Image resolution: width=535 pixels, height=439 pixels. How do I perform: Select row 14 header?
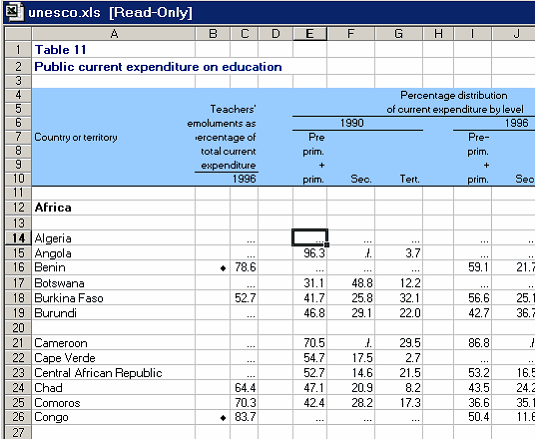tap(18, 238)
